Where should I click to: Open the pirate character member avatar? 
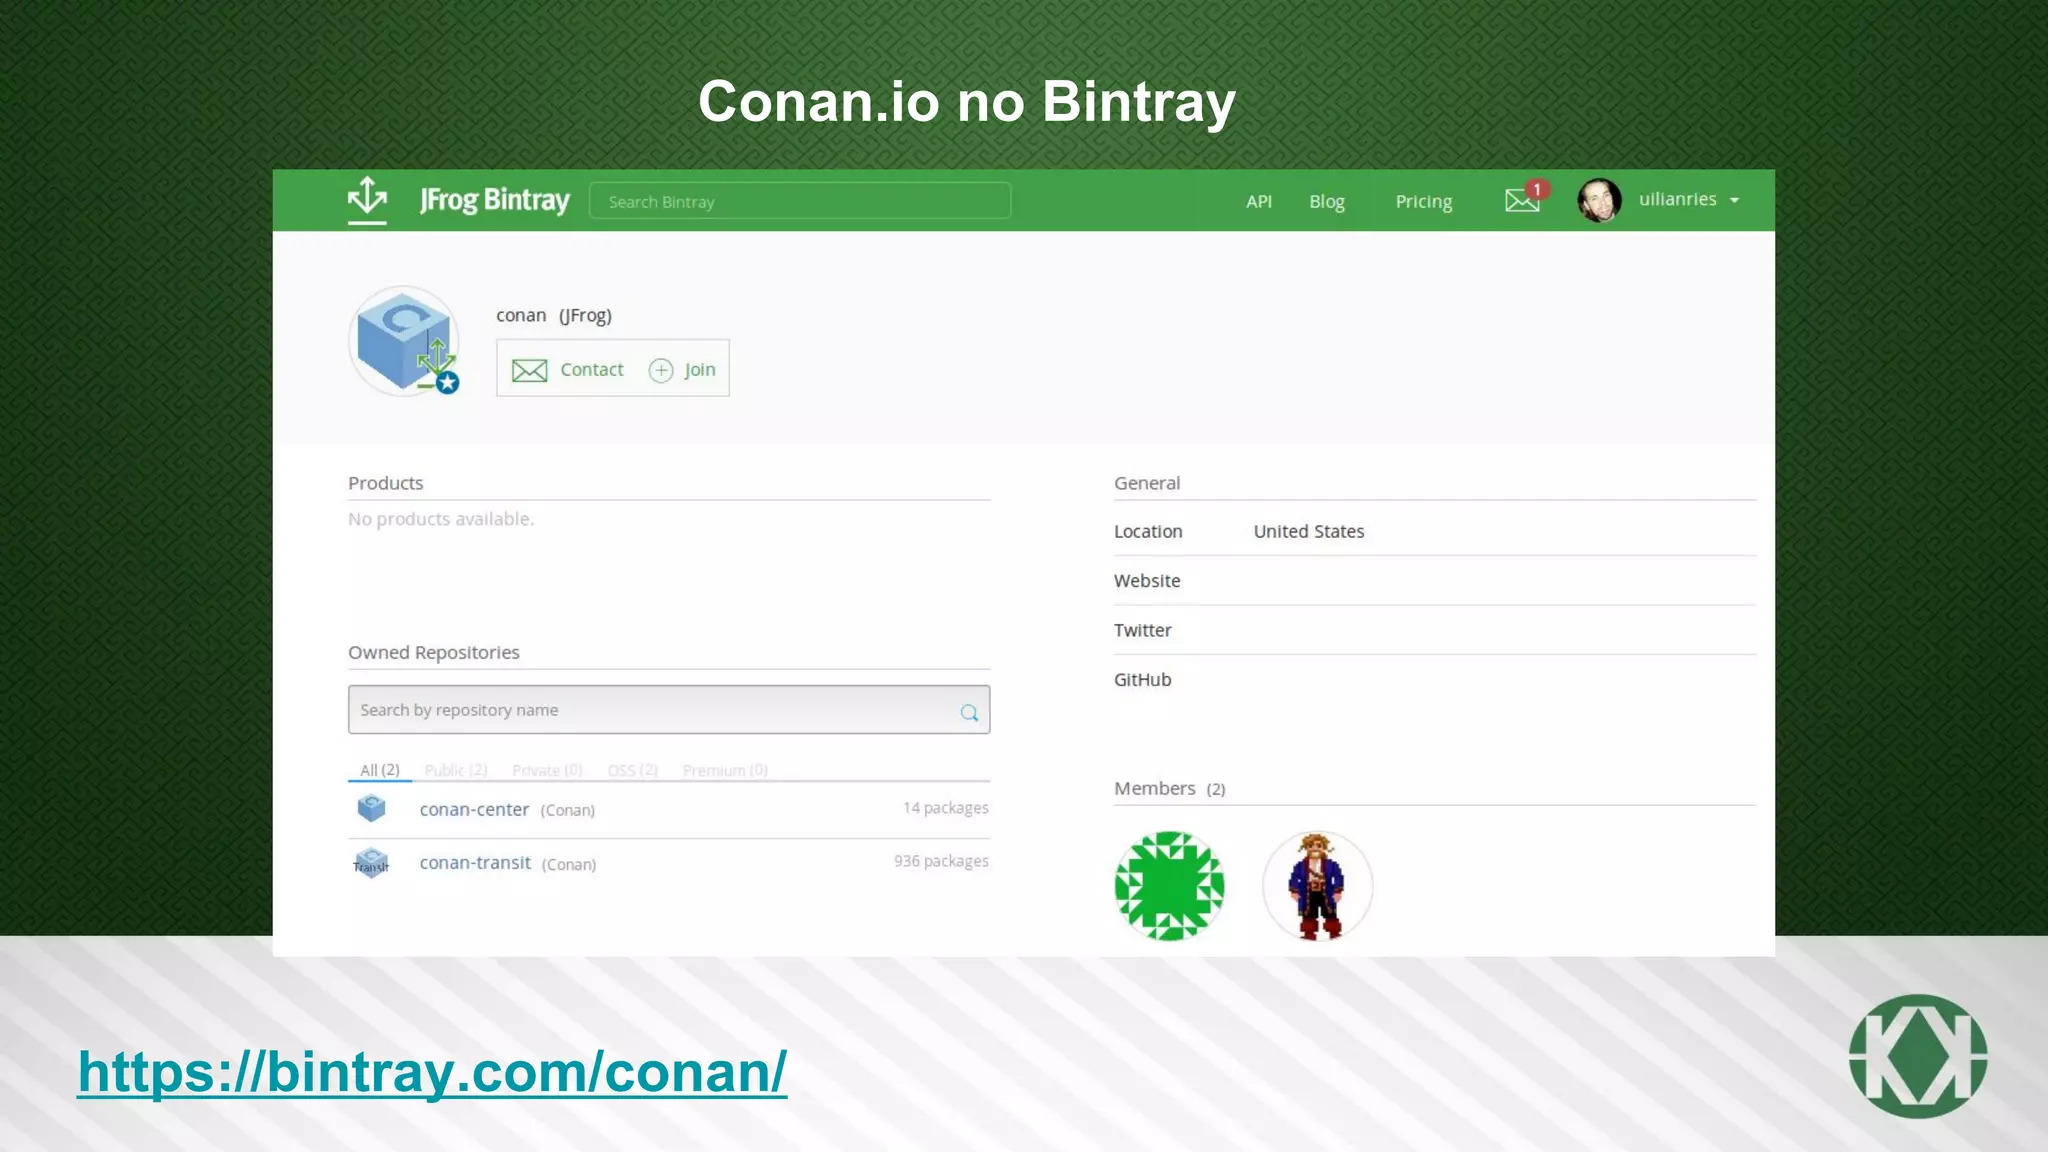coord(1318,886)
